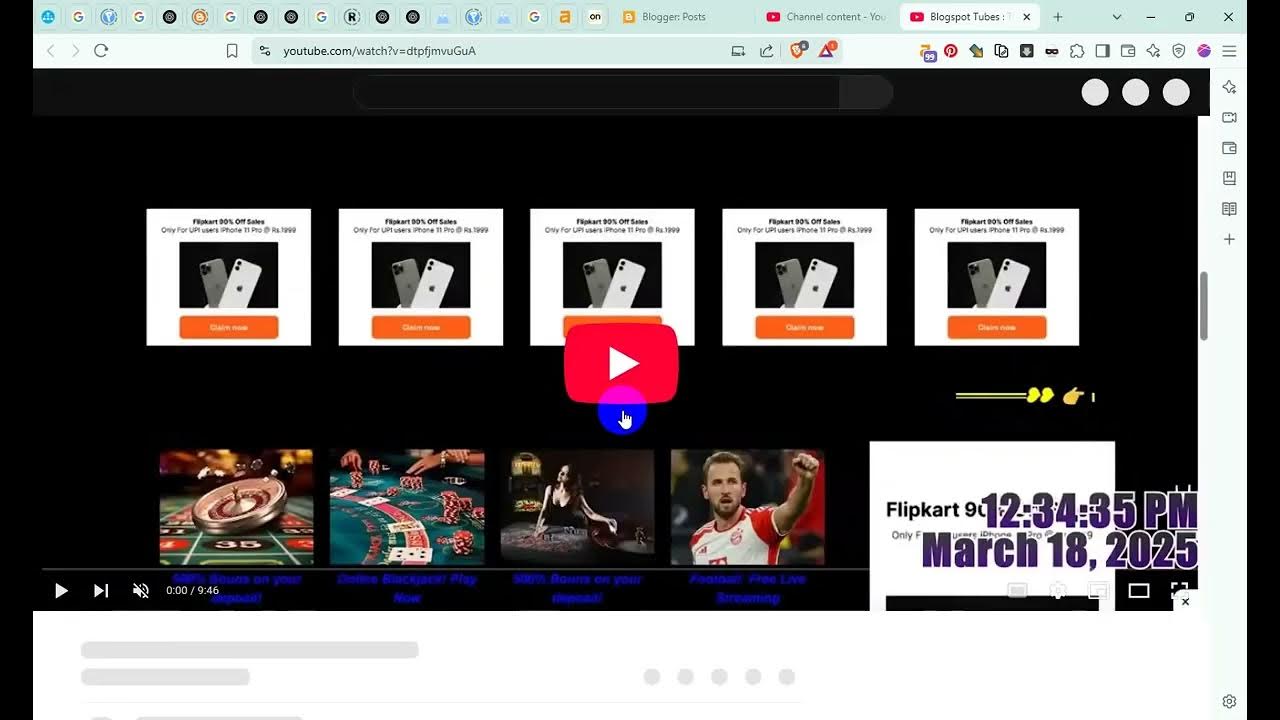Image resolution: width=1280 pixels, height=720 pixels.
Task: Toggle fullscreen on the video player
Action: click(1180, 590)
